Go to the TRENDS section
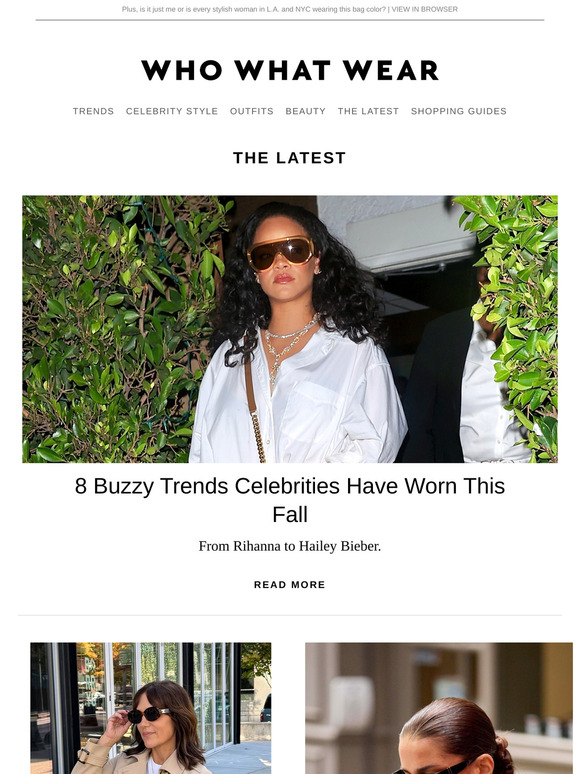 93,111
